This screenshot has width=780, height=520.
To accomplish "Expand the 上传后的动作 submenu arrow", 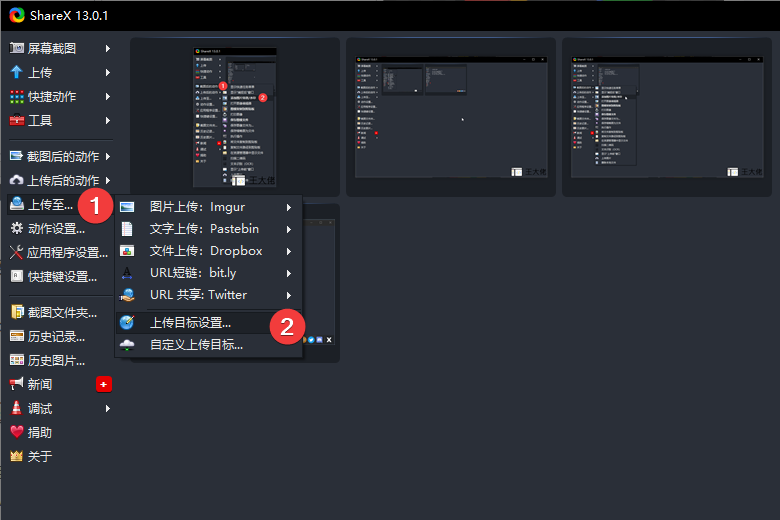I will click(107, 180).
